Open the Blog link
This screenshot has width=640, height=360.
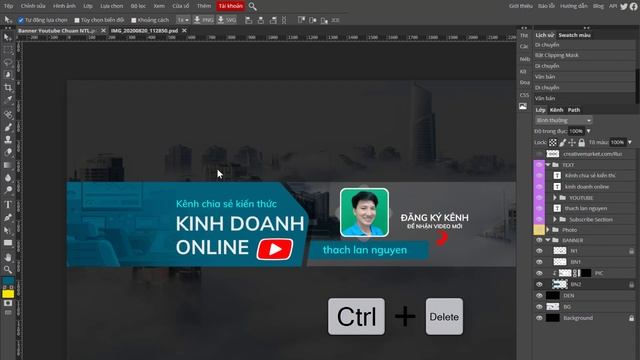[x=598, y=6]
